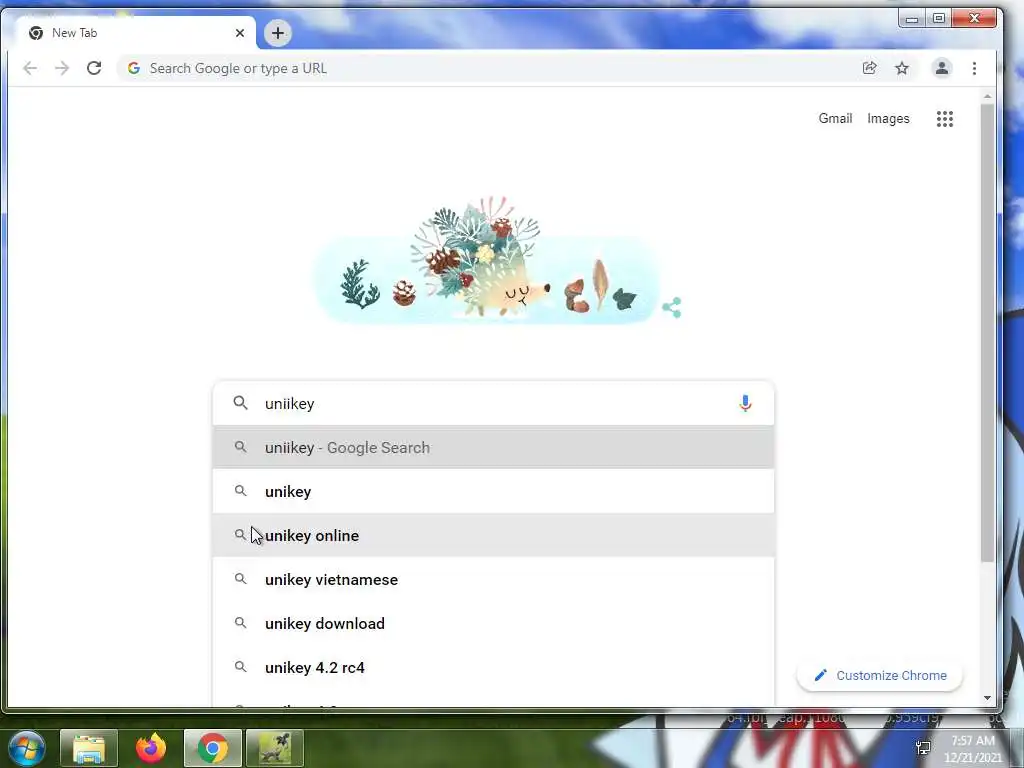Select the New Tab tab
This screenshot has width=1024, height=768.
tap(134, 33)
